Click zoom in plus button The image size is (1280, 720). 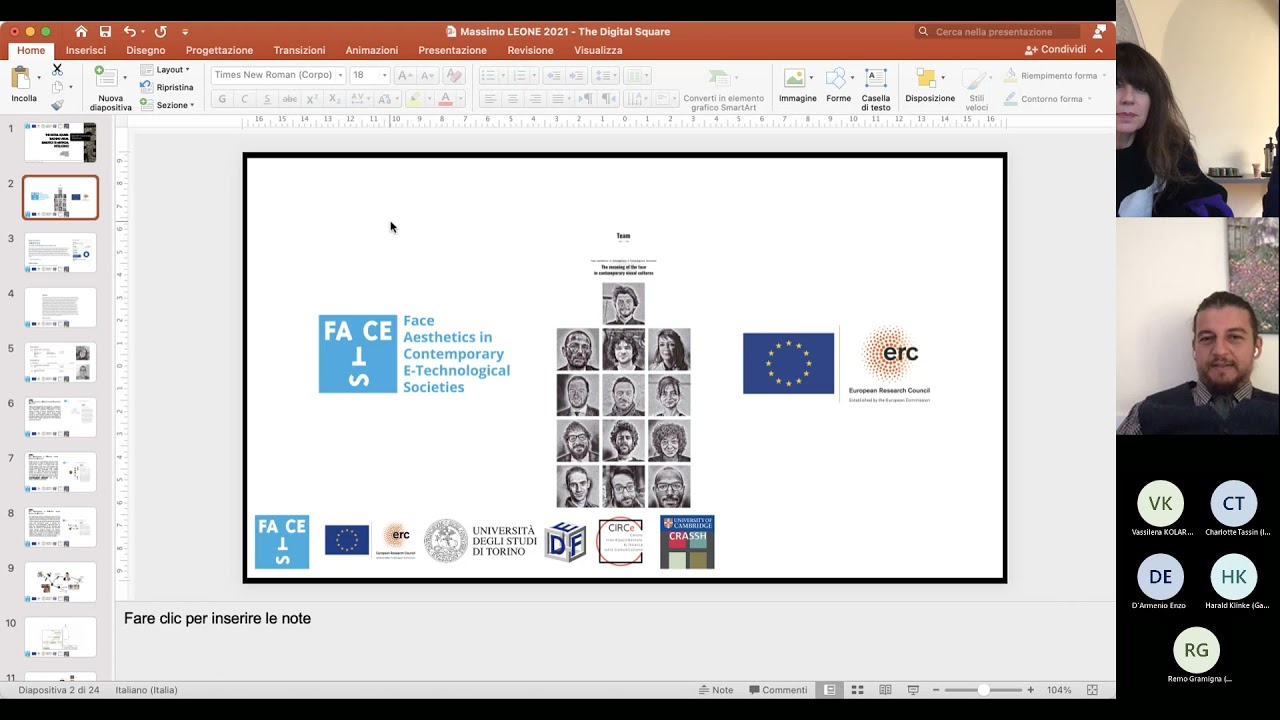pos(1031,690)
